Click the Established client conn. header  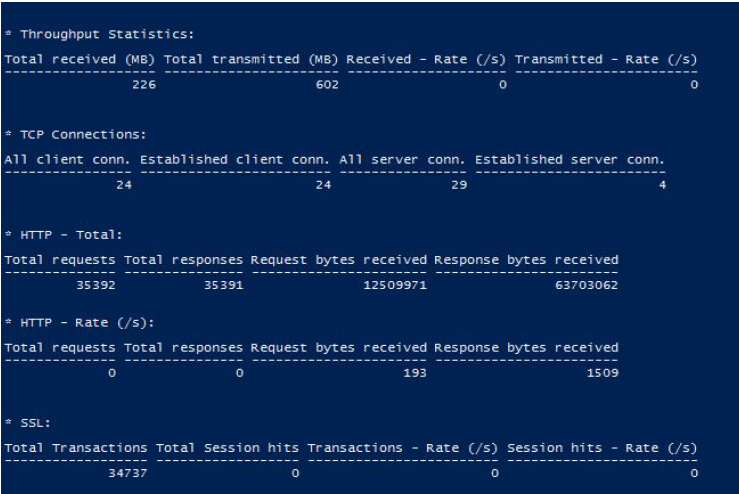(235, 160)
